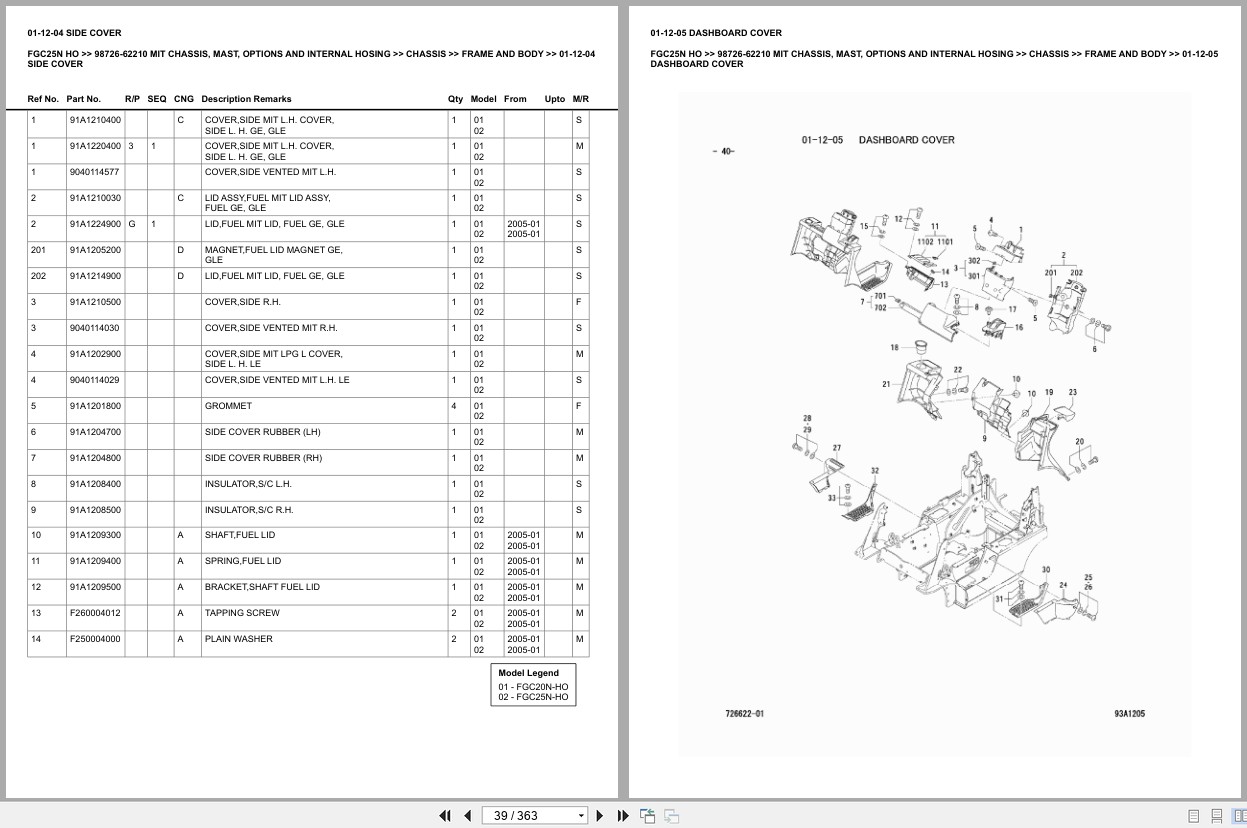Viewport: 1247px width, 828px height.
Task: Click the 01-12-05 DASHBOARD COVER page heading
Action: [716, 33]
